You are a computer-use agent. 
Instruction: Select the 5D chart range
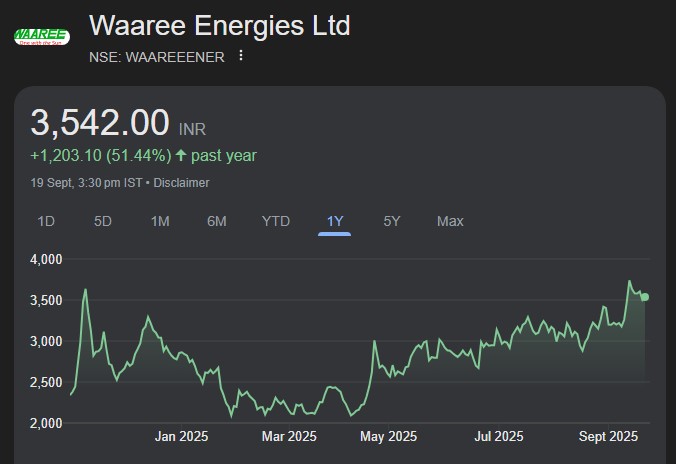tap(103, 221)
